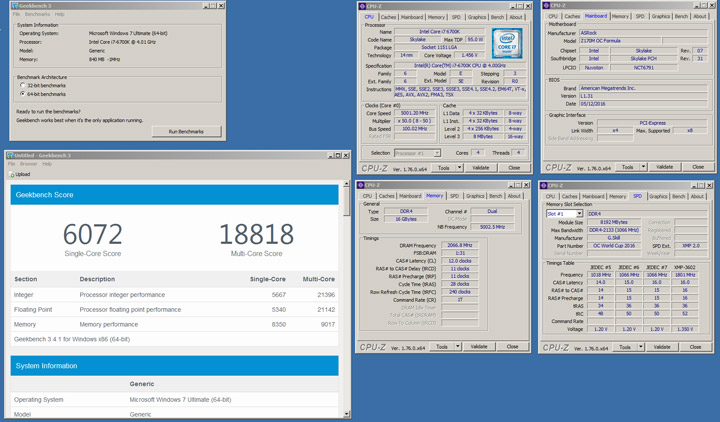720x422 pixels.
Task: Click the DRAM Frequency value 2066.8 MHz
Action: click(460, 245)
